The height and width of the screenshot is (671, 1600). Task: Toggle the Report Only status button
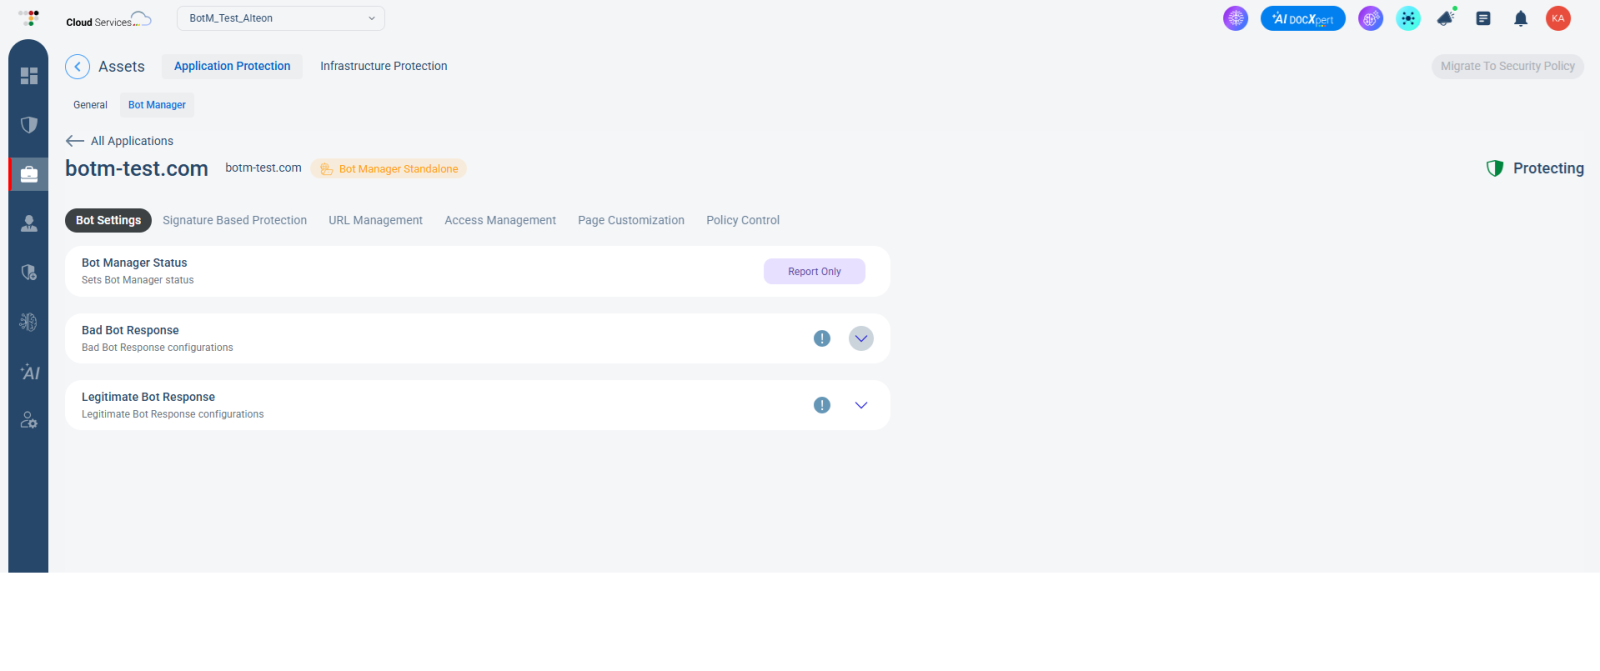tap(814, 272)
